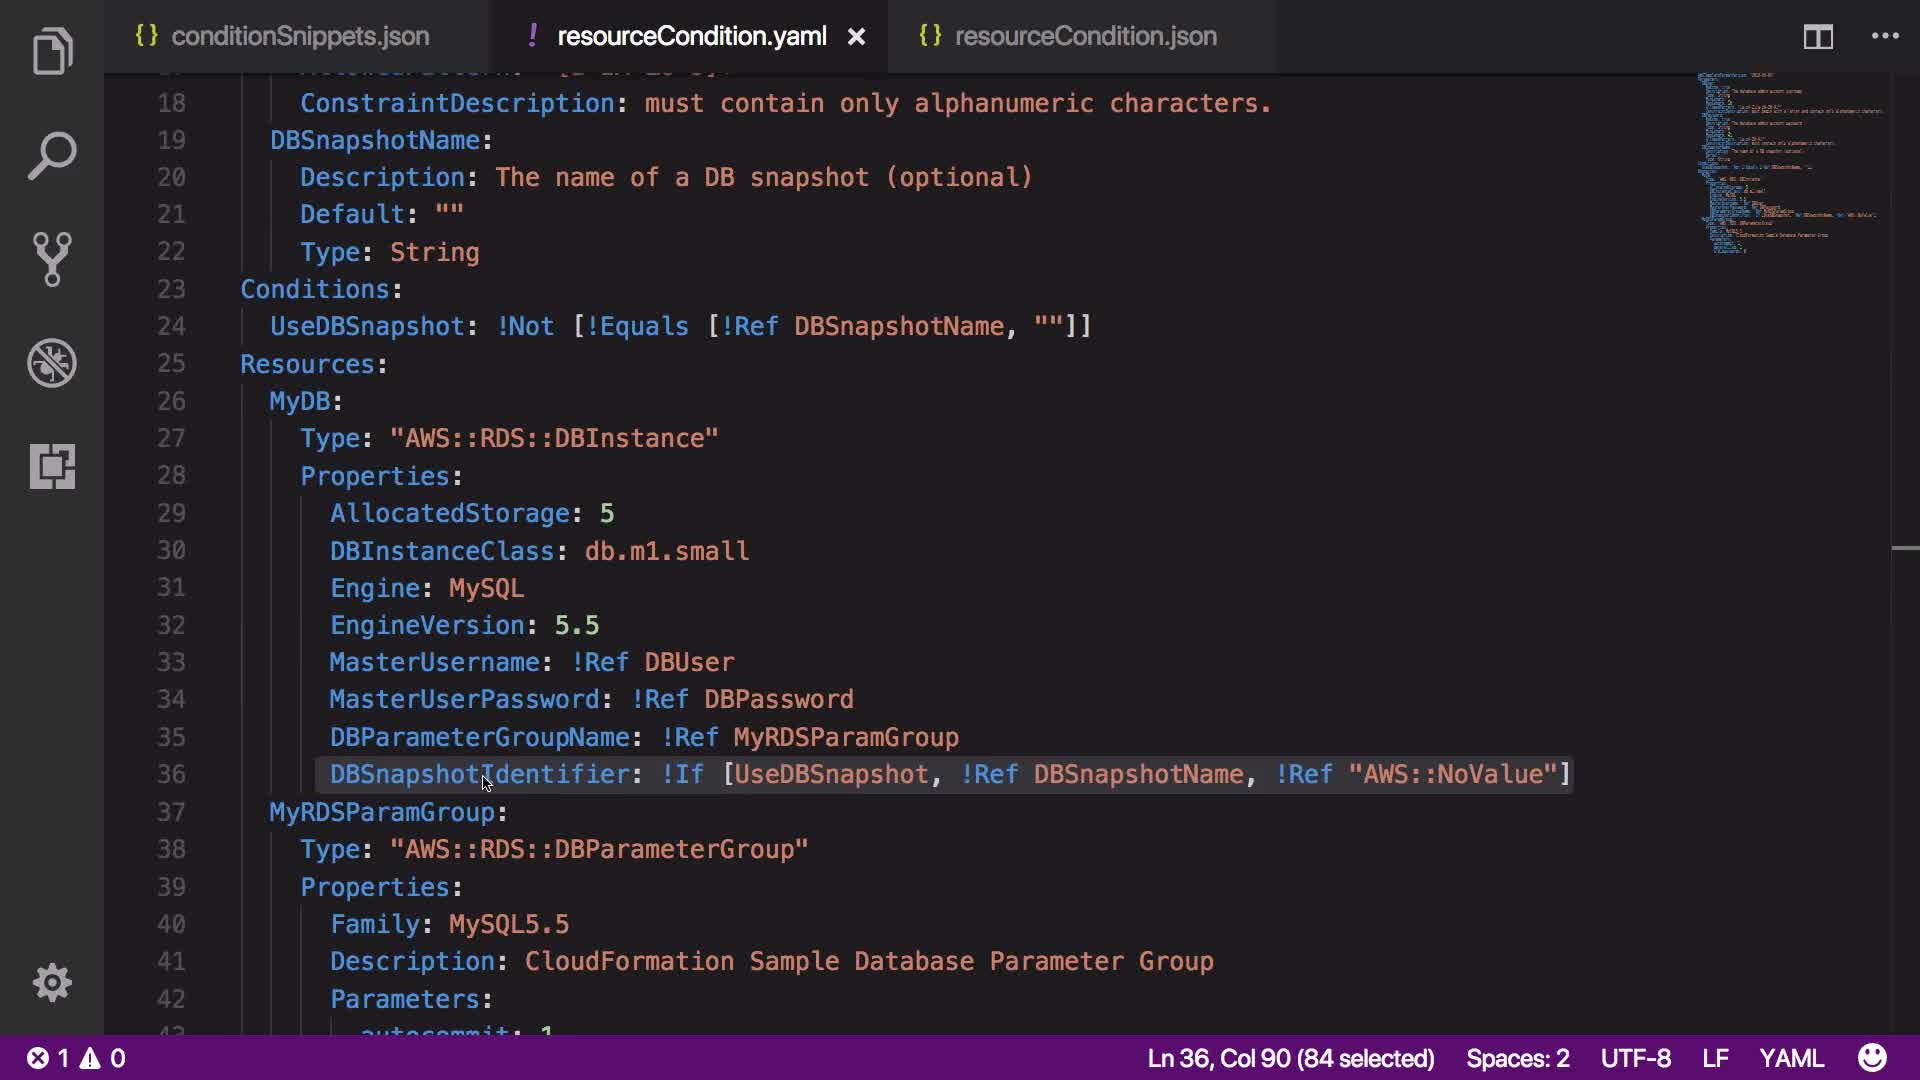Open the Spaces: 2 indentation picker
Screen dimensions: 1920x1080
tap(1517, 1058)
